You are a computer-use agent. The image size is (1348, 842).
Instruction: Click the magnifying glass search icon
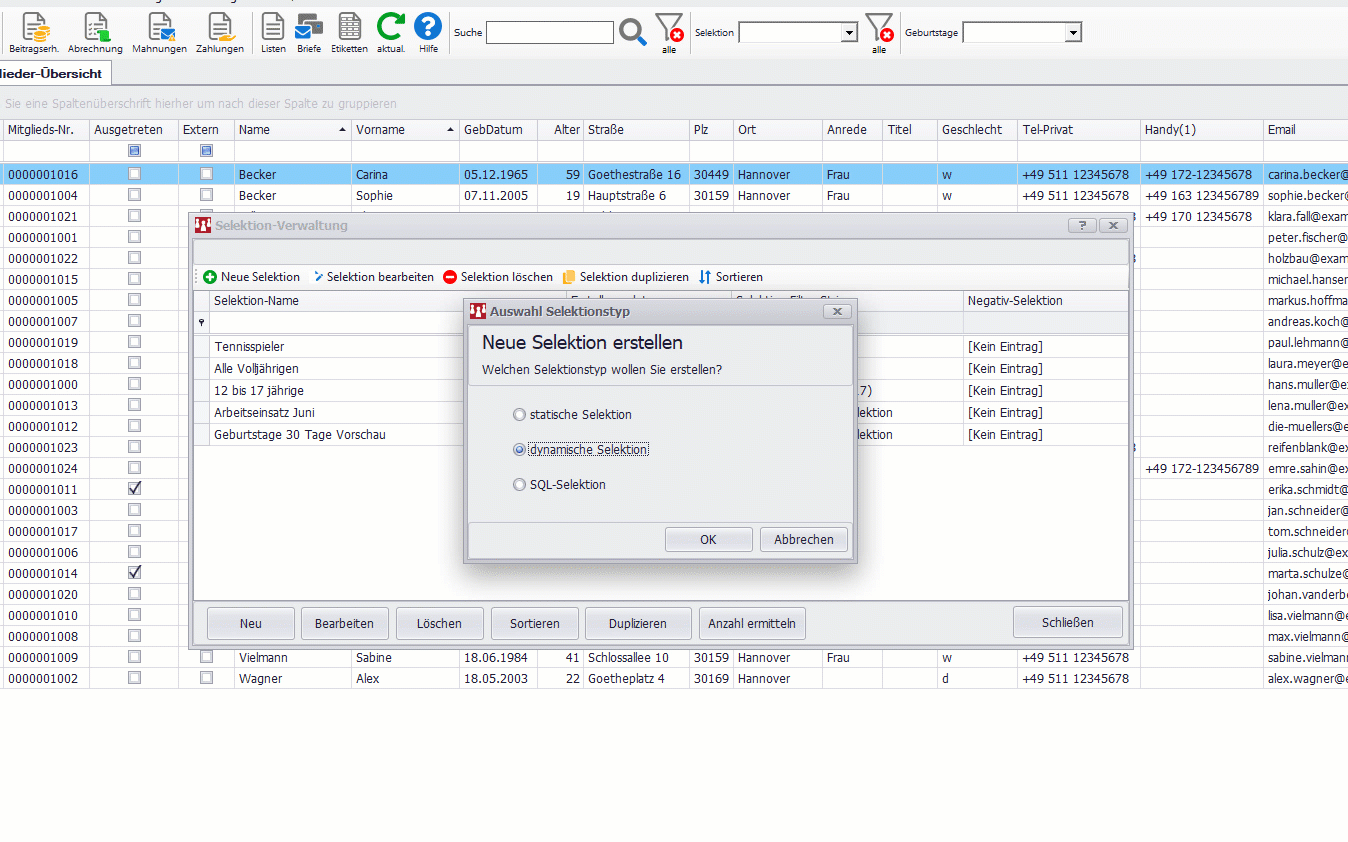pyautogui.click(x=632, y=33)
